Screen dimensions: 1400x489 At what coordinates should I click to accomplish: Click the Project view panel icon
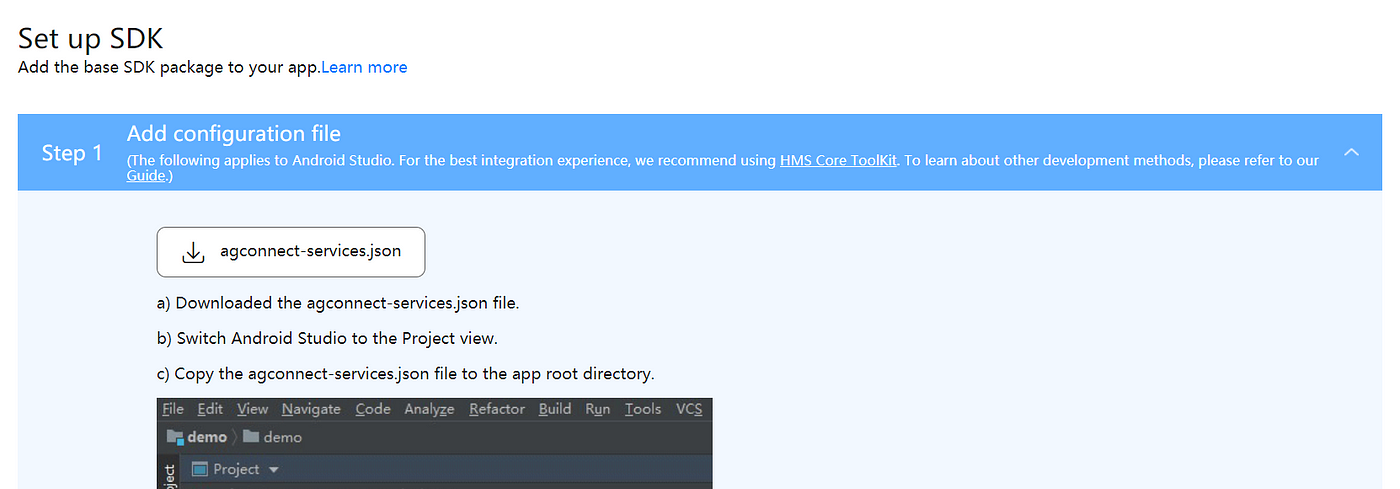(200, 469)
